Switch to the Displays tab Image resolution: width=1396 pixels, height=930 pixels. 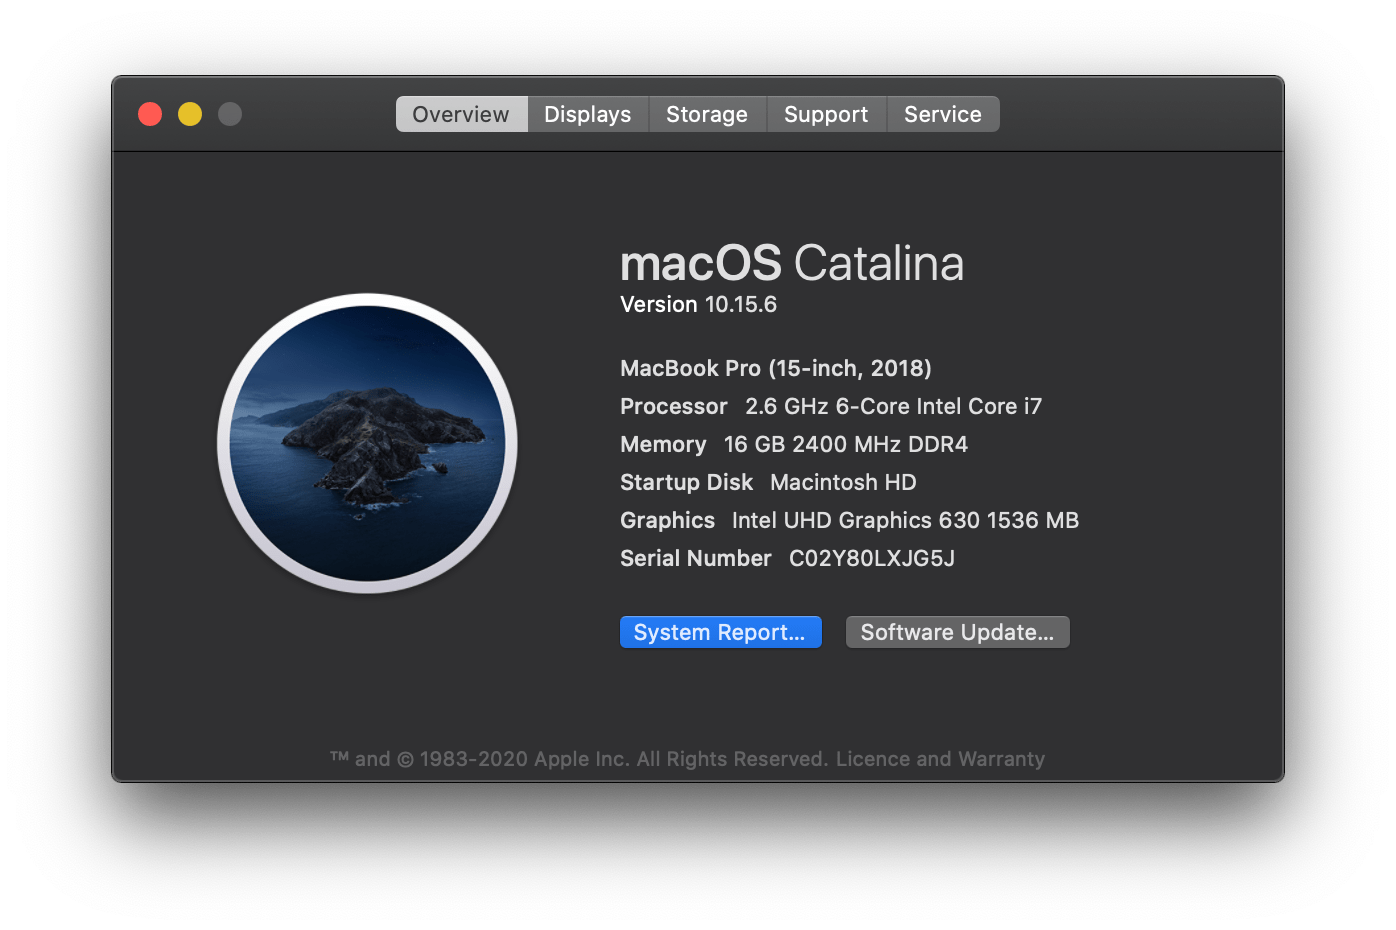point(587,113)
